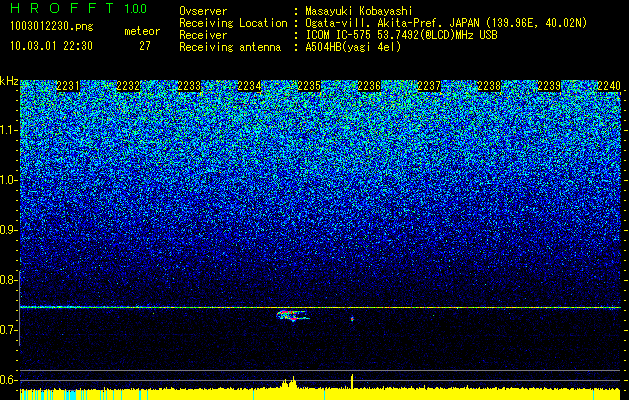The image size is (629, 400).
Task: Click the 0.9 frequency axis label
Action: tap(8, 230)
